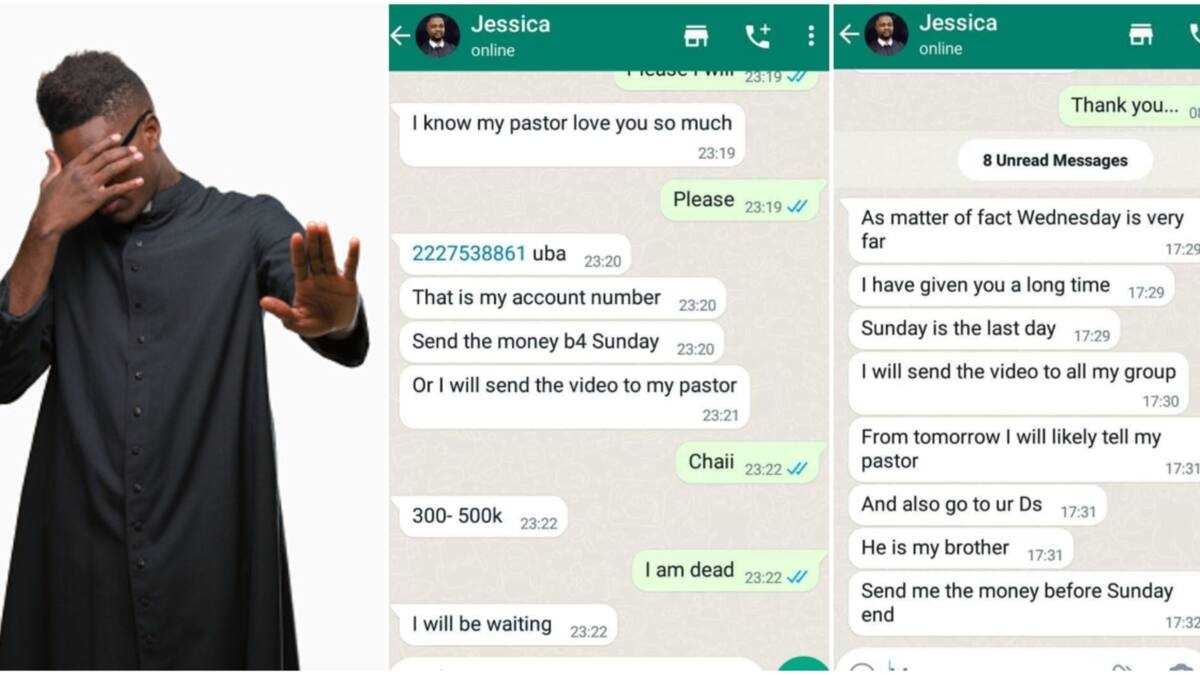The width and height of the screenshot is (1200, 675).
Task: Tap Jessica contact name in left header
Action: [510, 24]
